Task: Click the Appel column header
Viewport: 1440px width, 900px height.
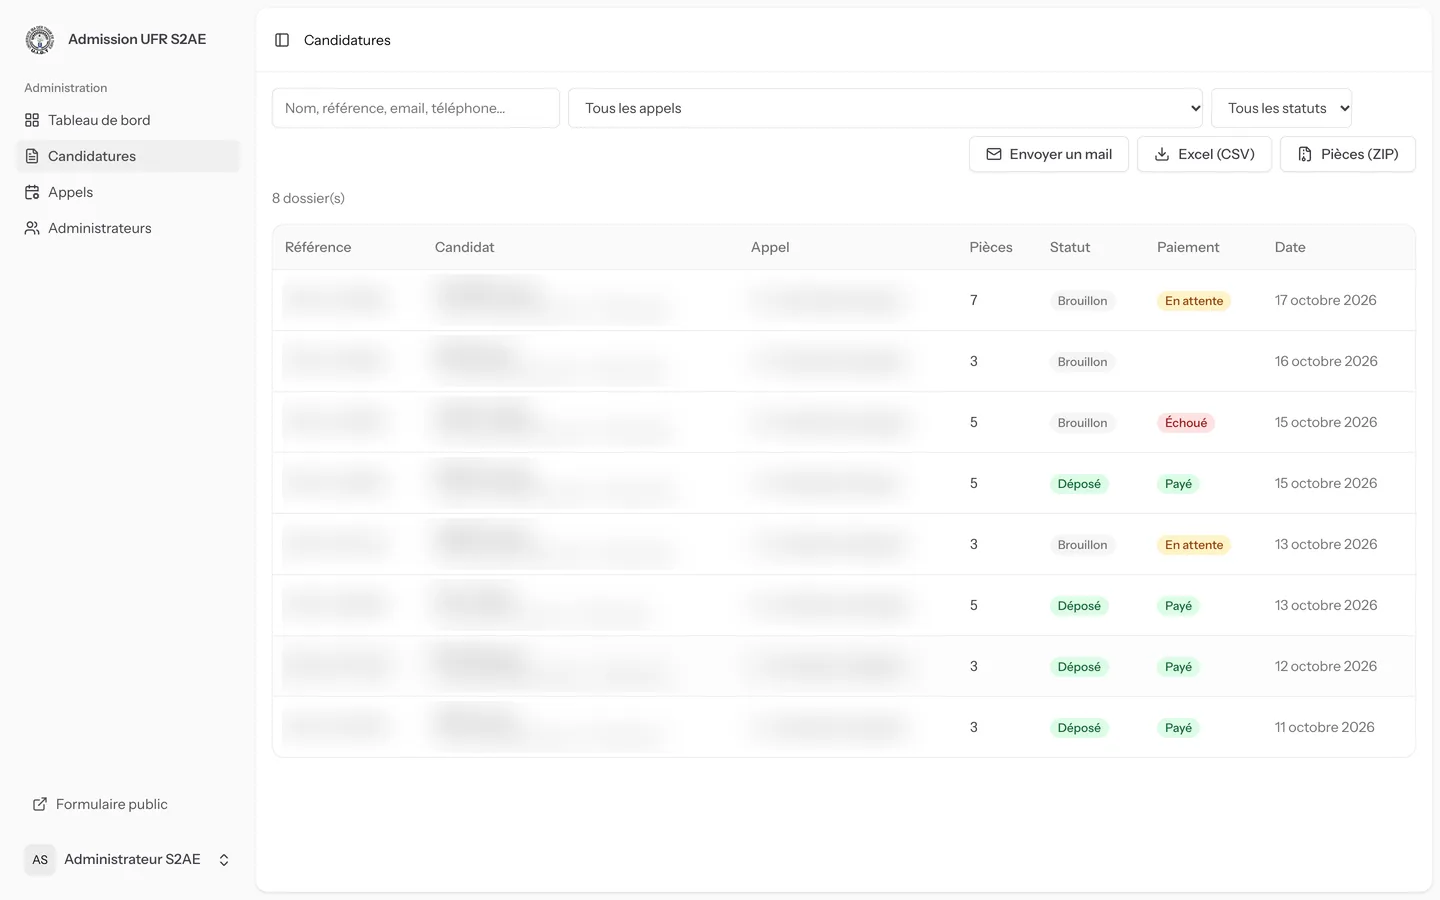Action: [770, 247]
